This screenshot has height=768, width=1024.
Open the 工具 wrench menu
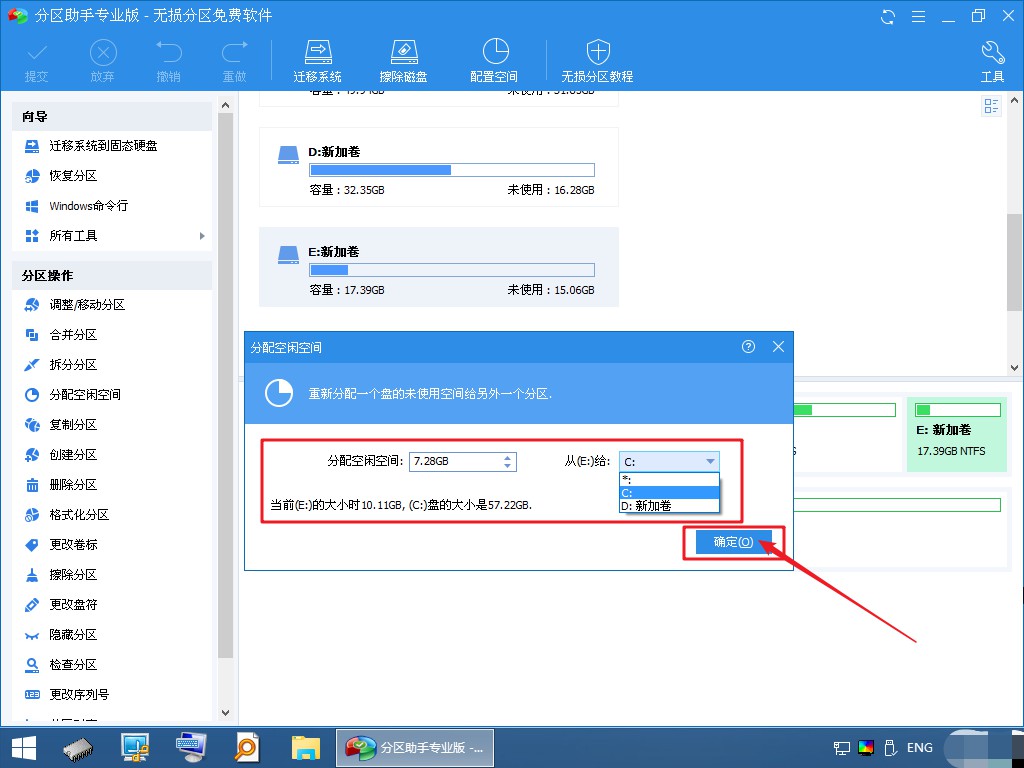992,61
